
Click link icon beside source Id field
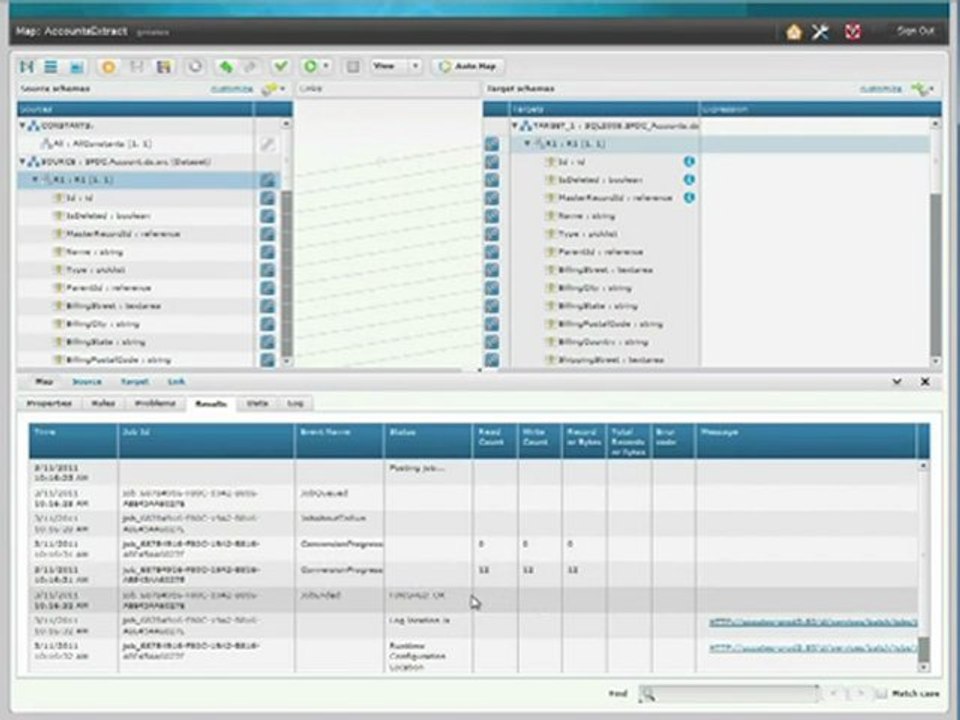tap(268, 198)
